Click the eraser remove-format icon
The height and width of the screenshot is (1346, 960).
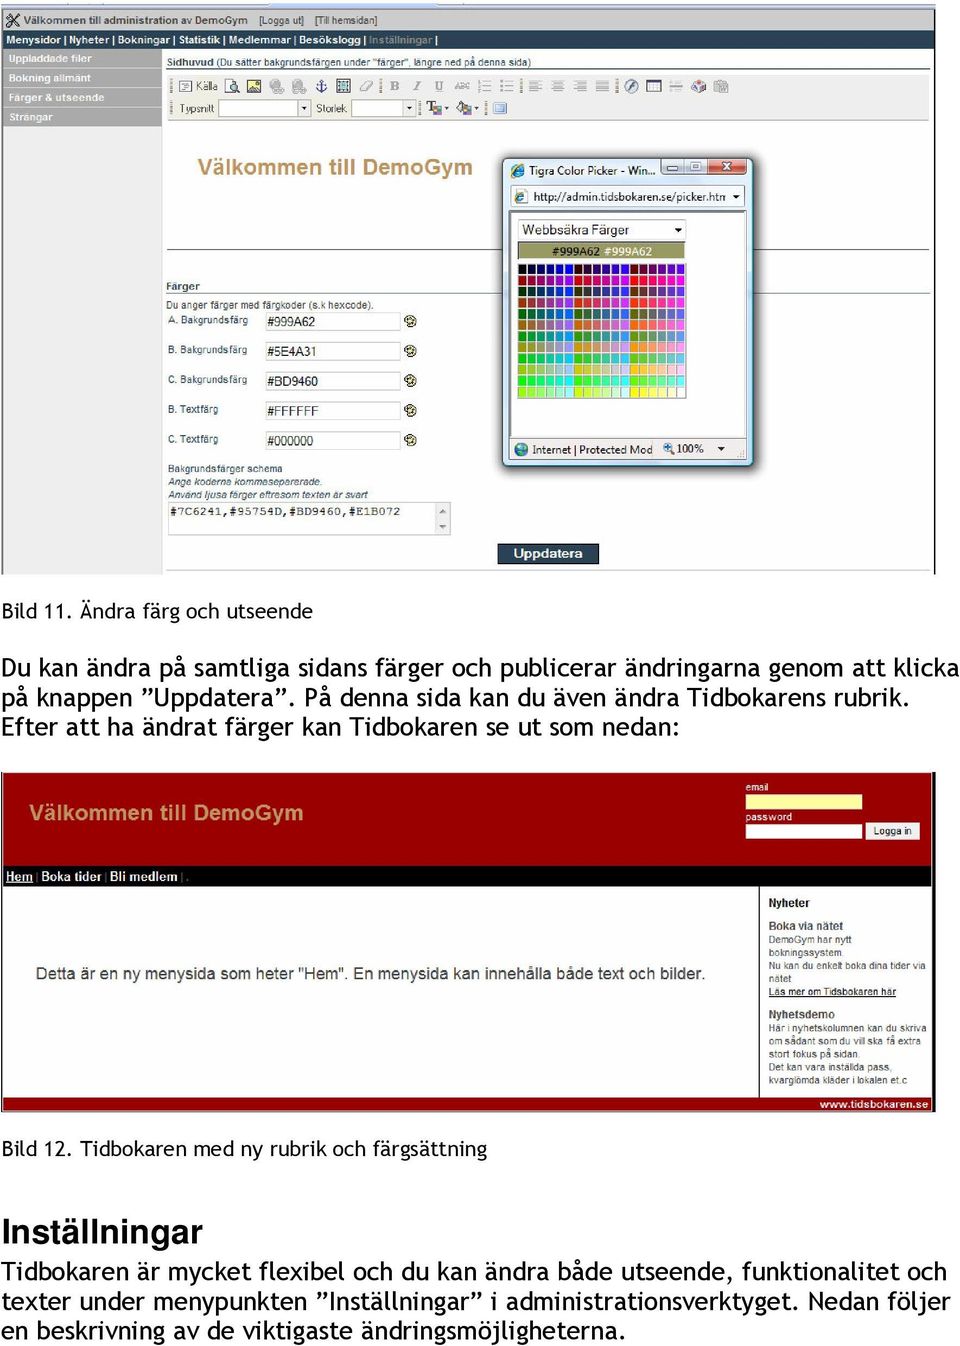point(366,87)
